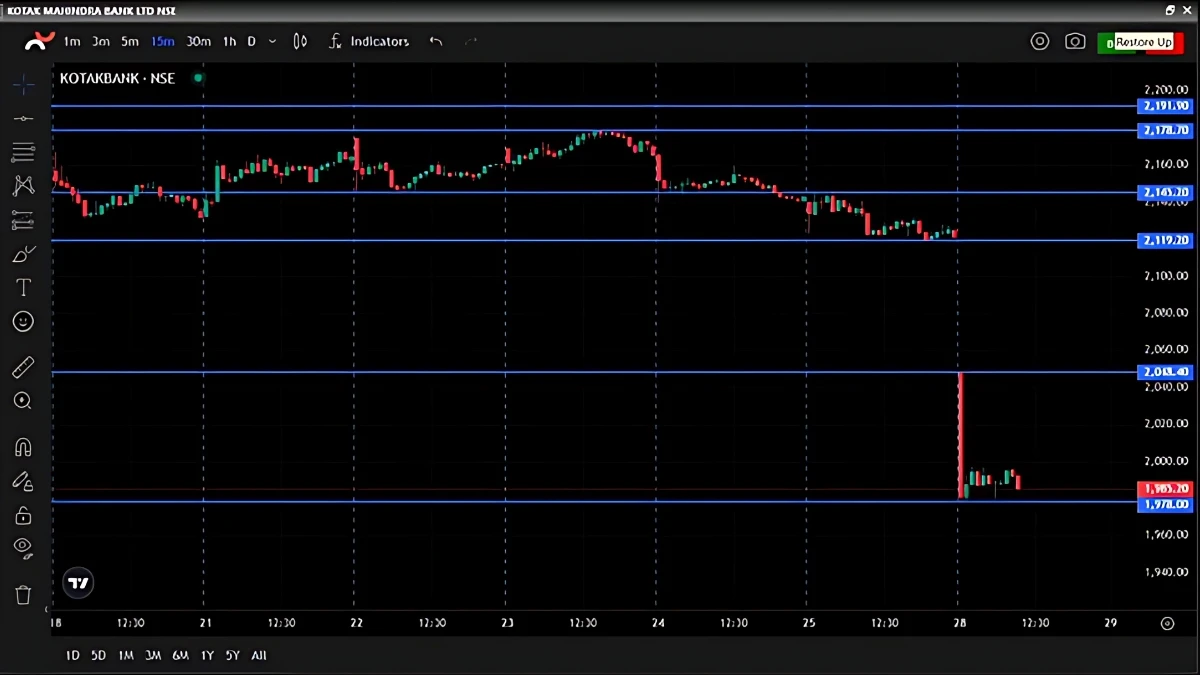
Task: Activate the zoom in tool
Action: click(23, 401)
